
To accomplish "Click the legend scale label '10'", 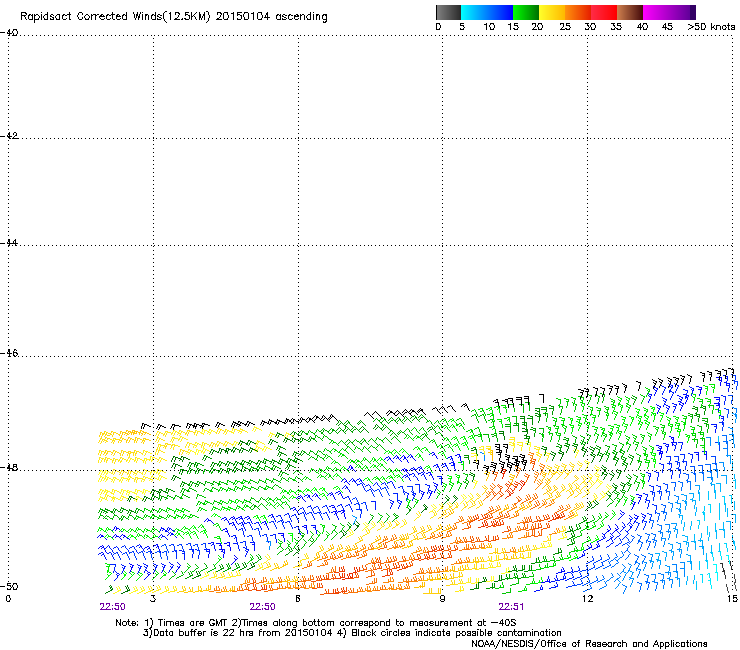I will point(489,27).
